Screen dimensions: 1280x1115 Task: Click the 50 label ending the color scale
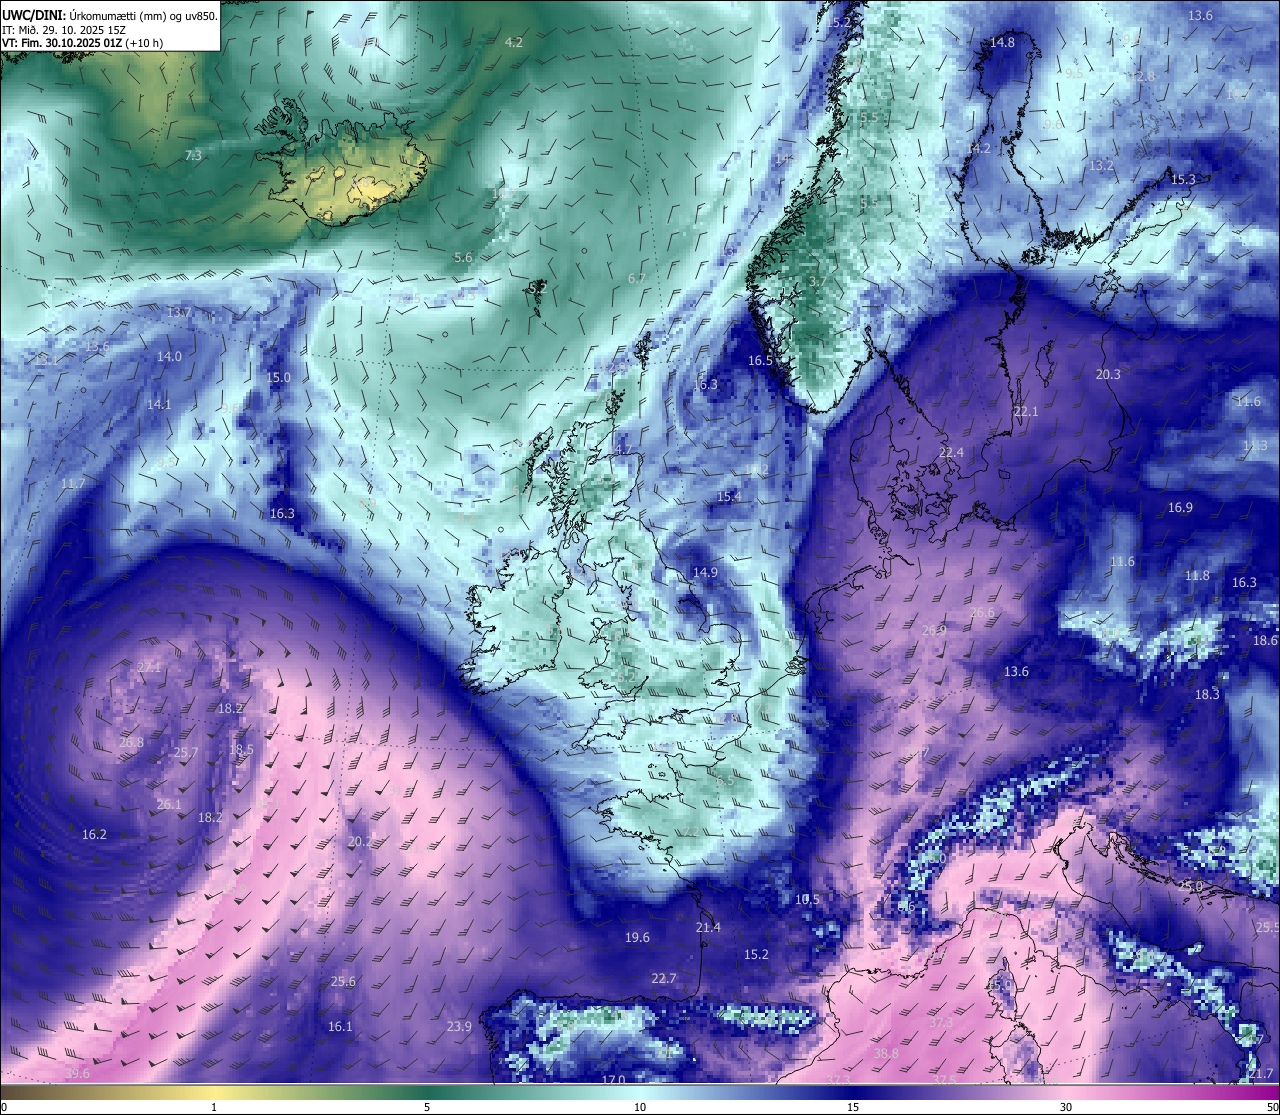pos(1272,1107)
